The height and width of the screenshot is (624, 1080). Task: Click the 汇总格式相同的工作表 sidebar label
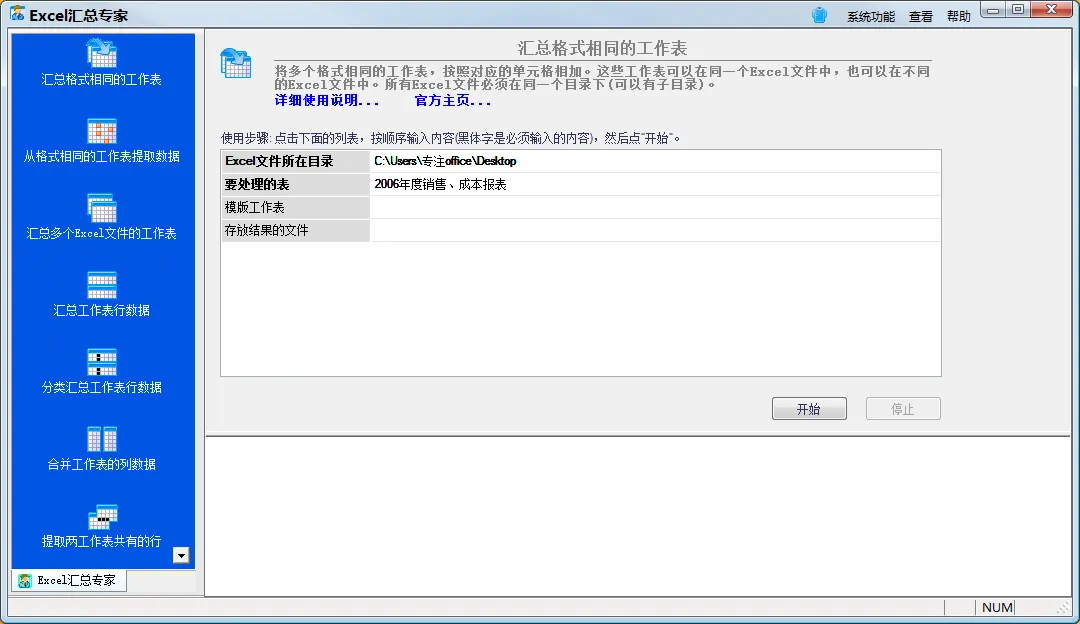pos(101,79)
